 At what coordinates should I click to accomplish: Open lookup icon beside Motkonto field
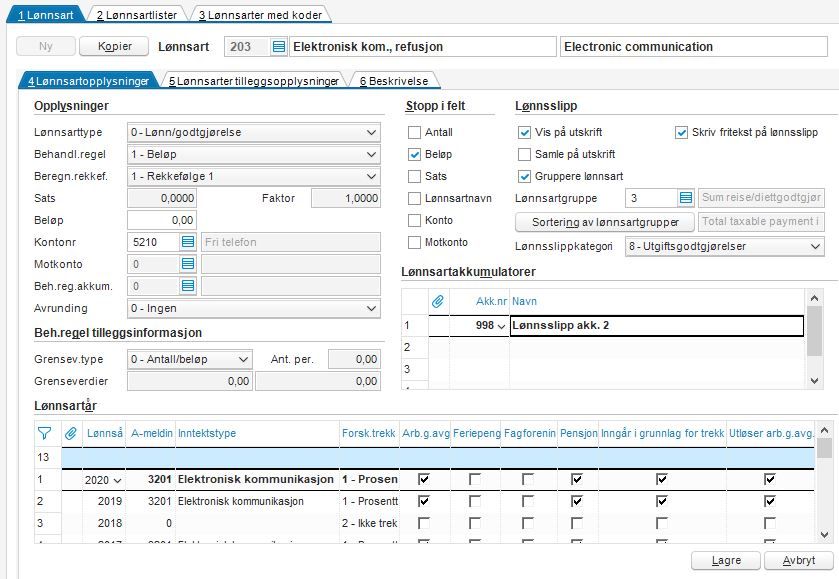click(188, 264)
